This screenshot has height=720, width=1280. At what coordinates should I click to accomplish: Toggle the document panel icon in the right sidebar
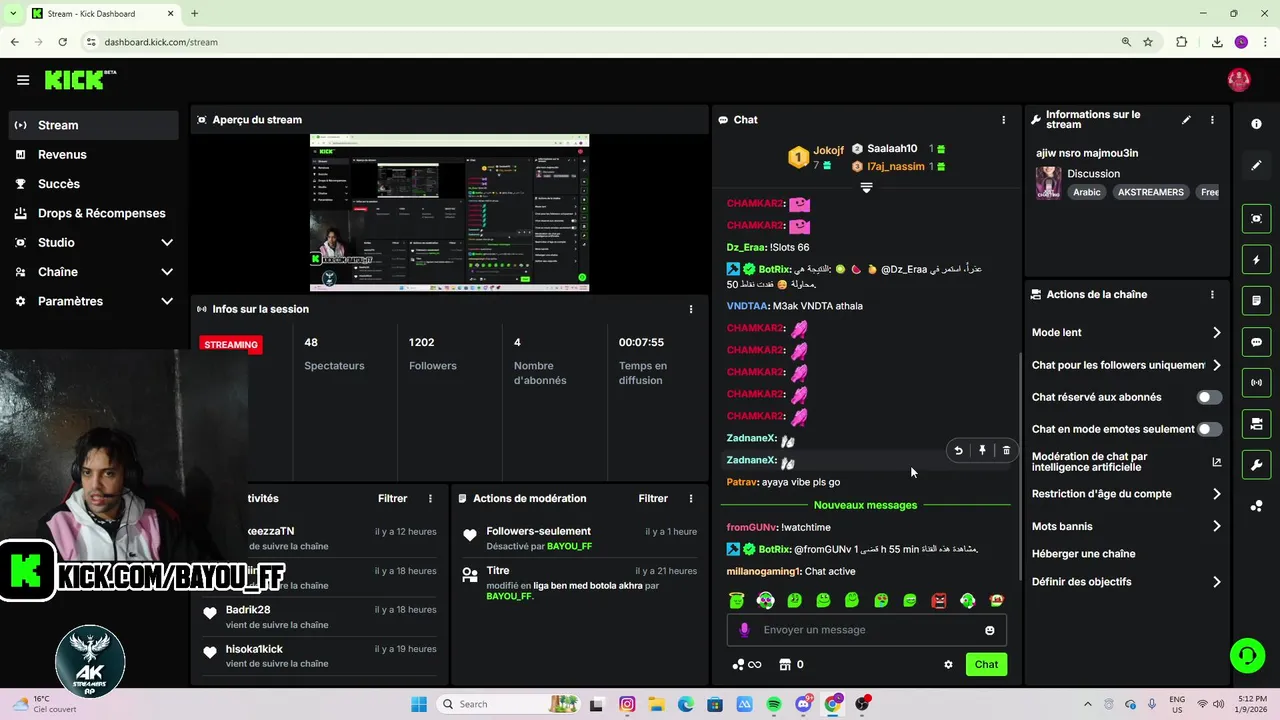(1256, 300)
